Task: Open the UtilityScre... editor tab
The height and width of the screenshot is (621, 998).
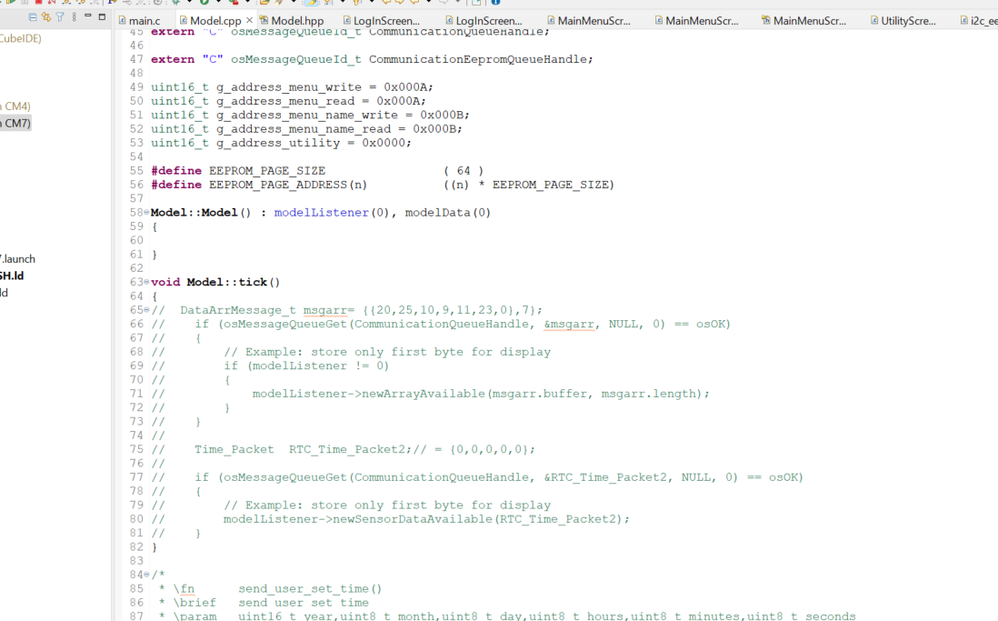Action: pyautogui.click(x=903, y=20)
